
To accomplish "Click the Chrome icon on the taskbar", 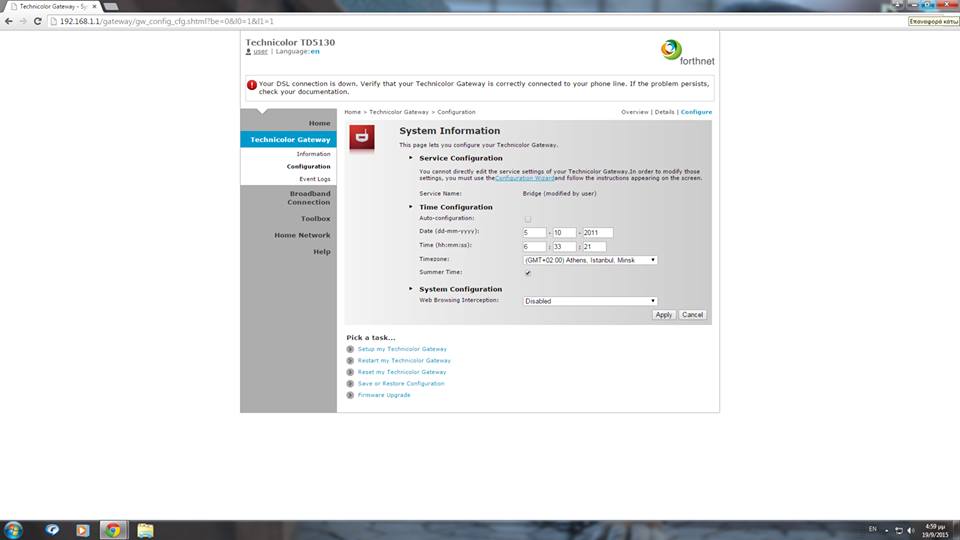I will (x=113, y=530).
